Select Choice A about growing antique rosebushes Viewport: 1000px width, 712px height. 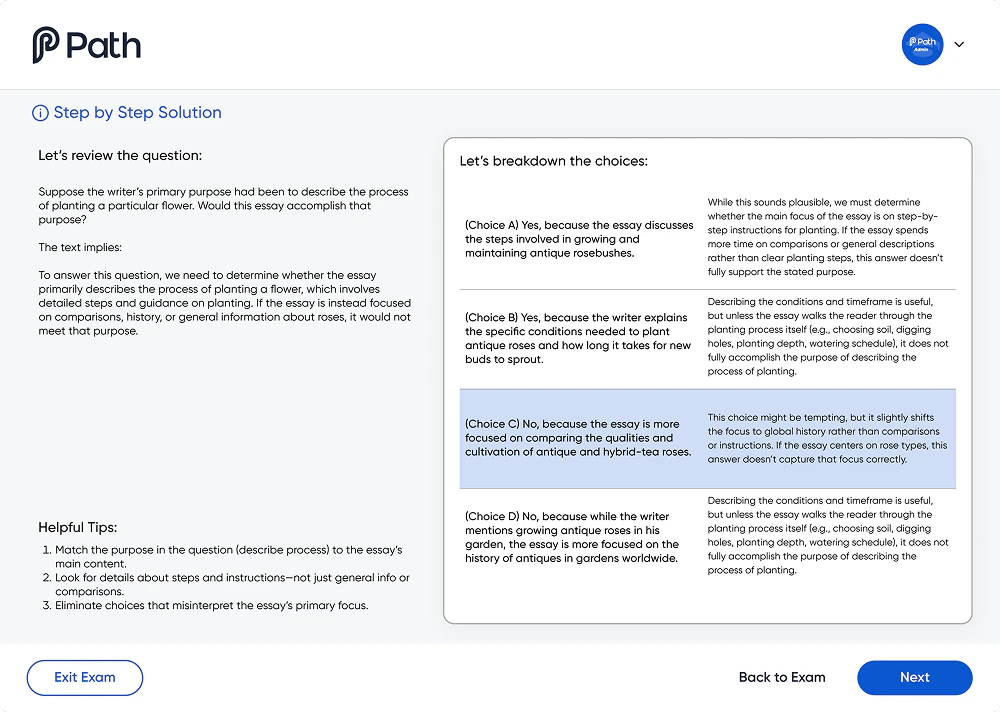578,239
